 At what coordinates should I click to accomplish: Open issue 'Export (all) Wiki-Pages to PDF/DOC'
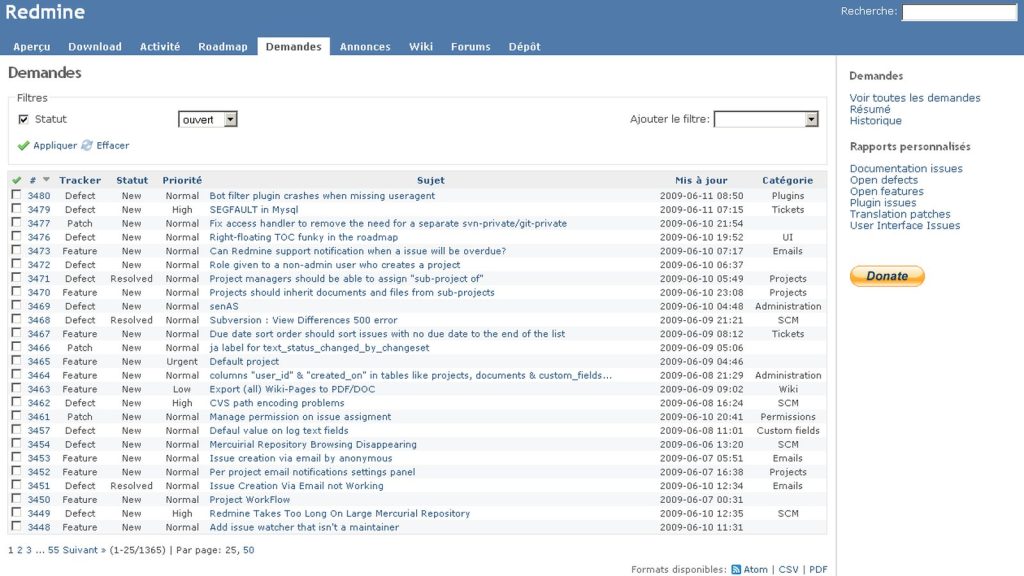click(x=292, y=389)
